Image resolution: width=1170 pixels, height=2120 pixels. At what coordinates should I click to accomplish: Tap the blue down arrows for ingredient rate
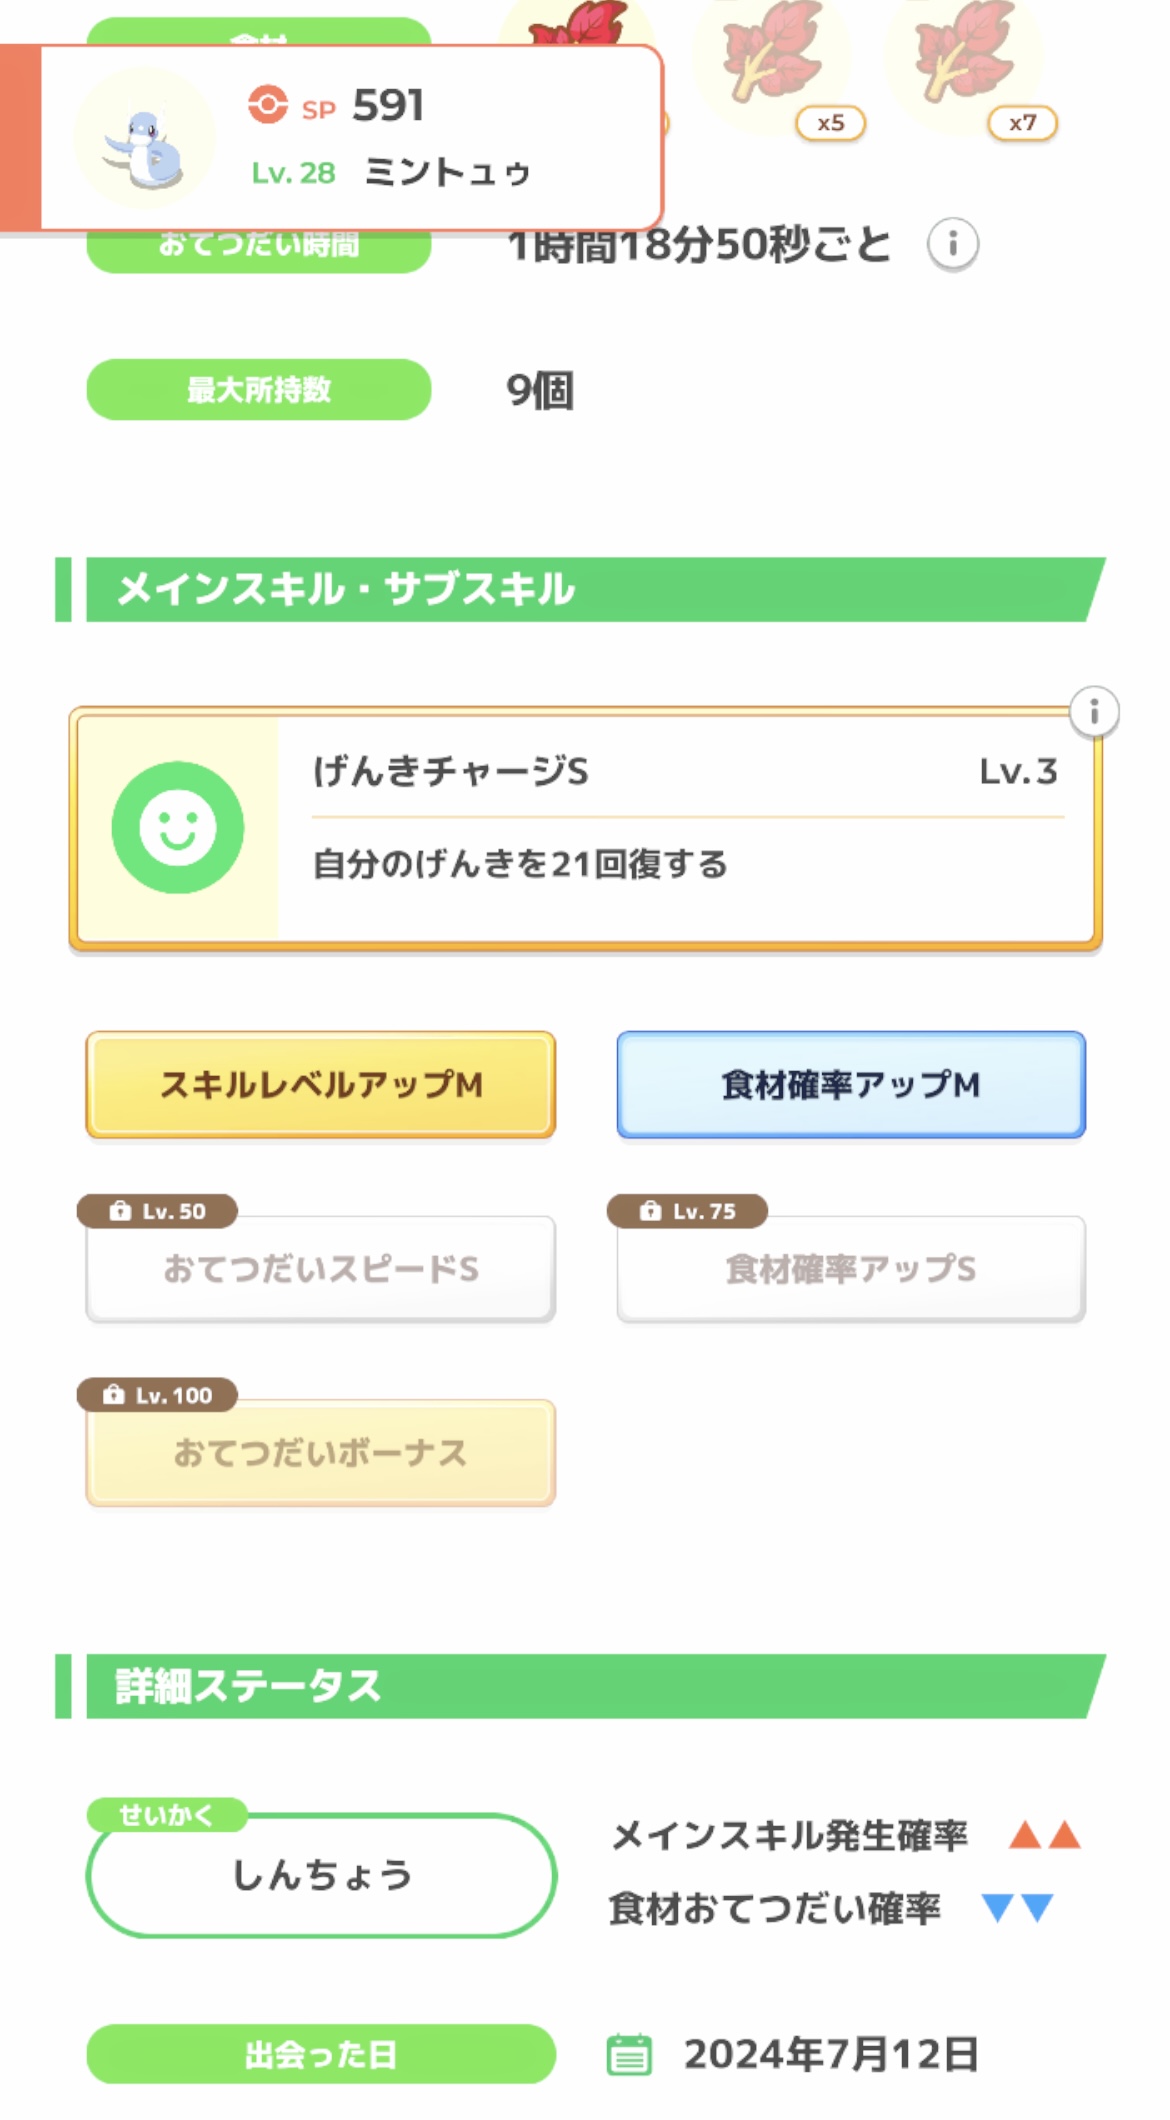tap(1018, 1908)
